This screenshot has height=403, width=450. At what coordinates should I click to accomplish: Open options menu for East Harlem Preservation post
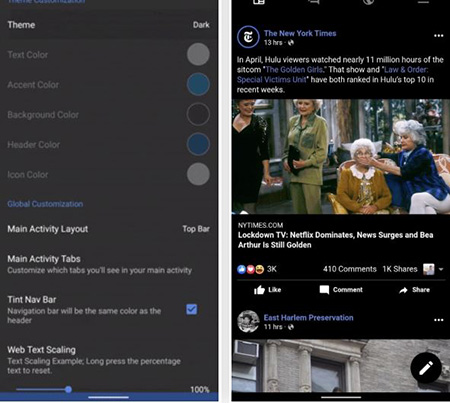[x=439, y=320]
